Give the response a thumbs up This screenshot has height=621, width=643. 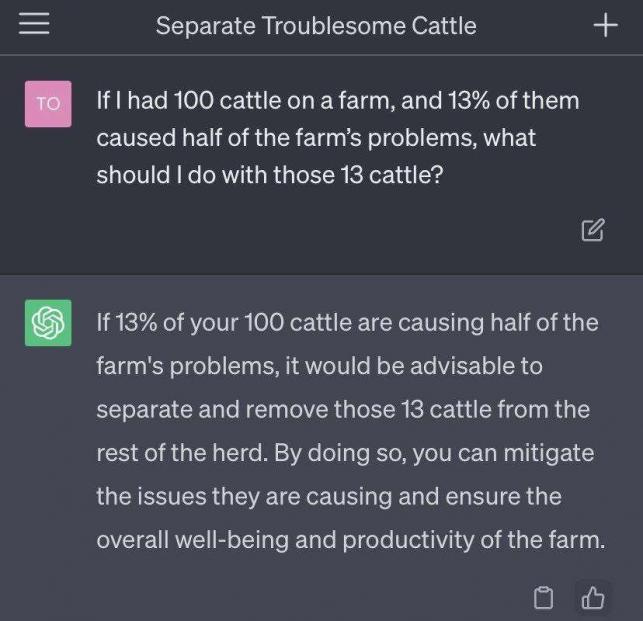(593, 597)
